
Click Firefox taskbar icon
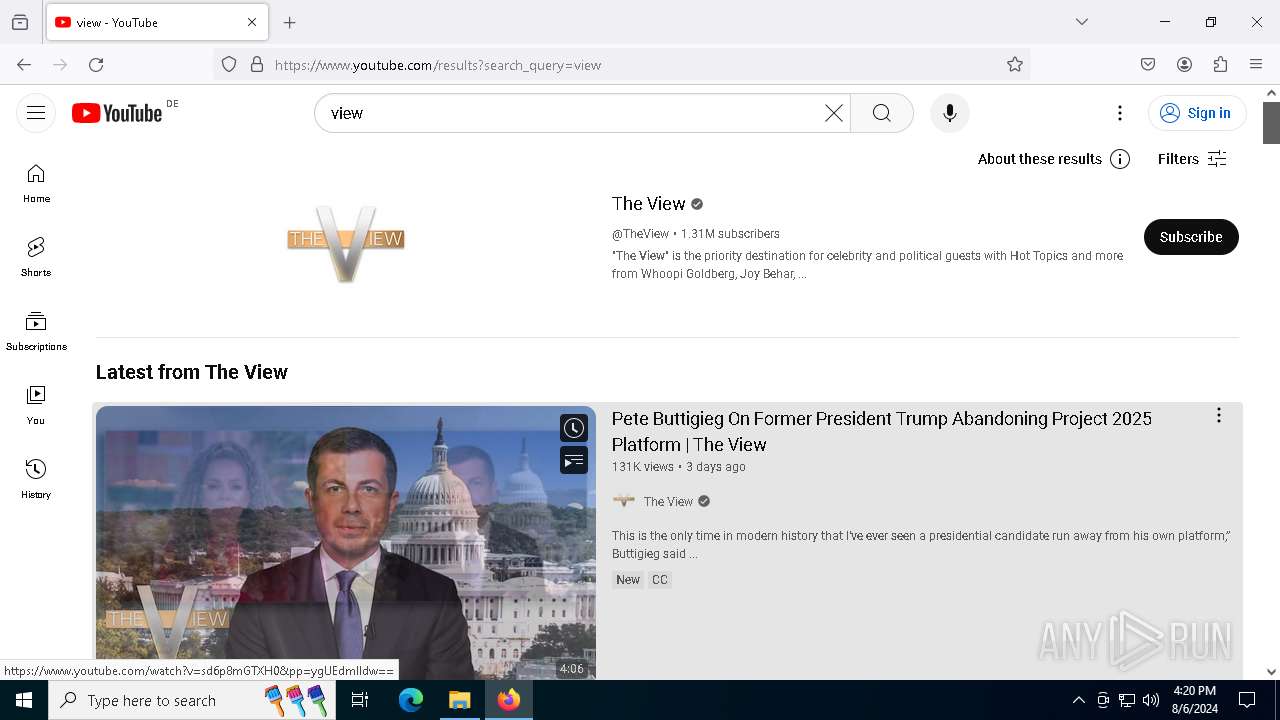tap(509, 700)
